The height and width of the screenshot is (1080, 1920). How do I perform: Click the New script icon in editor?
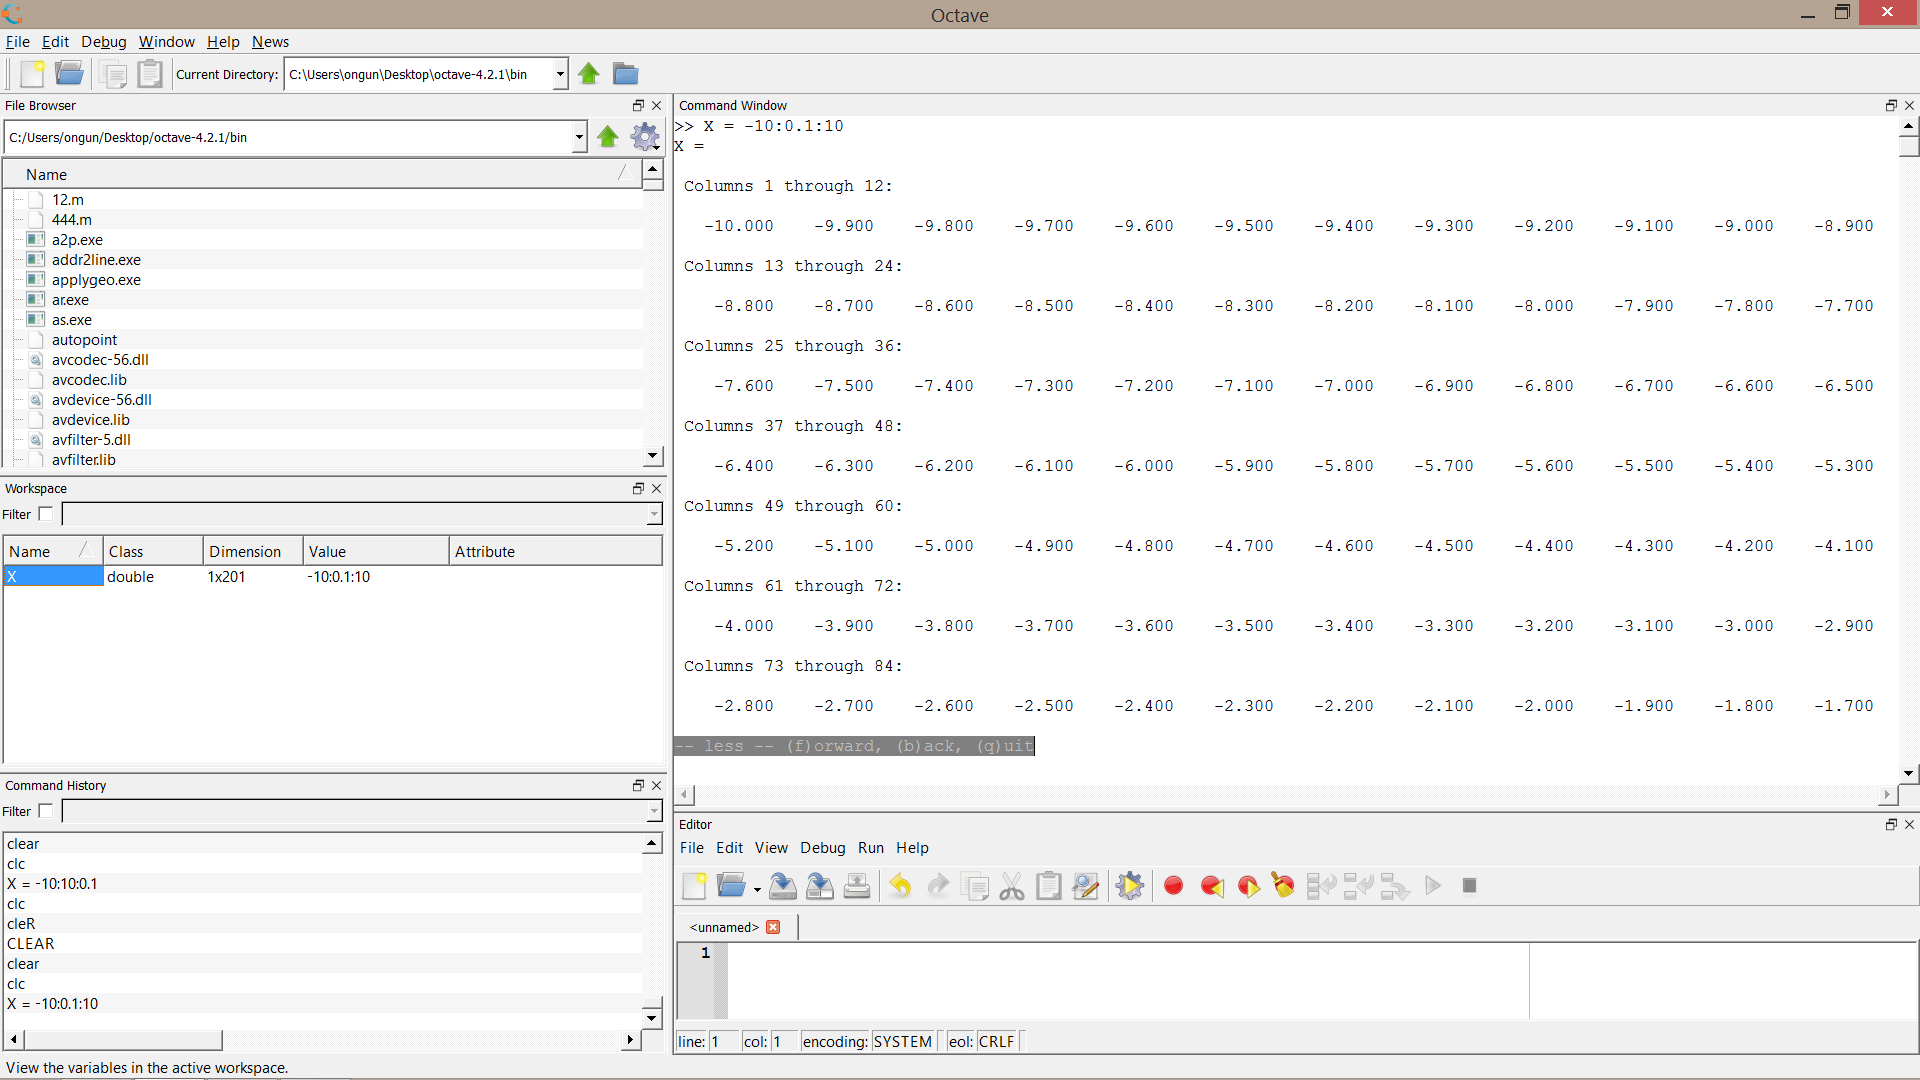tap(694, 886)
